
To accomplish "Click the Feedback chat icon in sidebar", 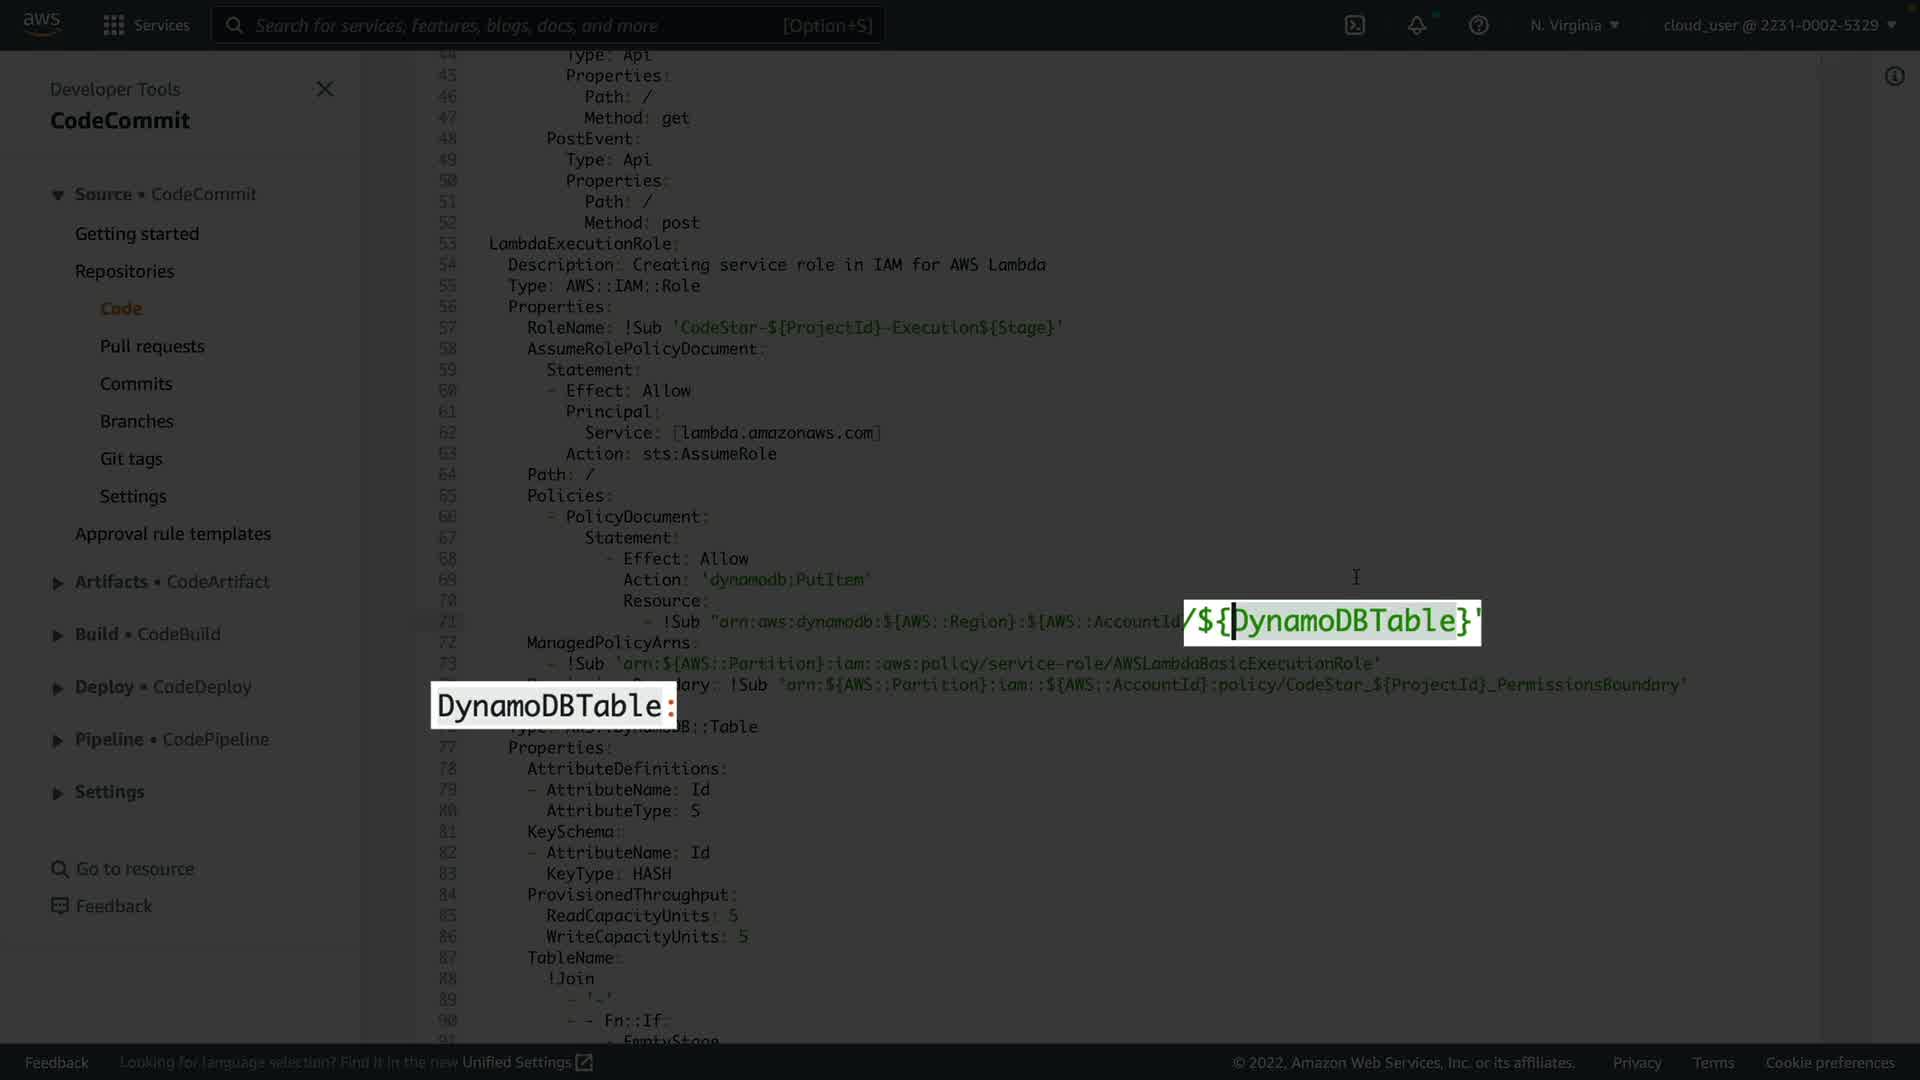I will click(60, 906).
